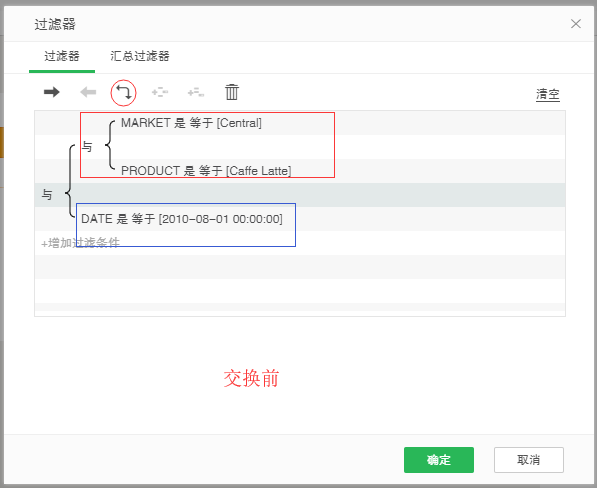Click the second add-group icon
The width and height of the screenshot is (597, 488).
tap(196, 92)
